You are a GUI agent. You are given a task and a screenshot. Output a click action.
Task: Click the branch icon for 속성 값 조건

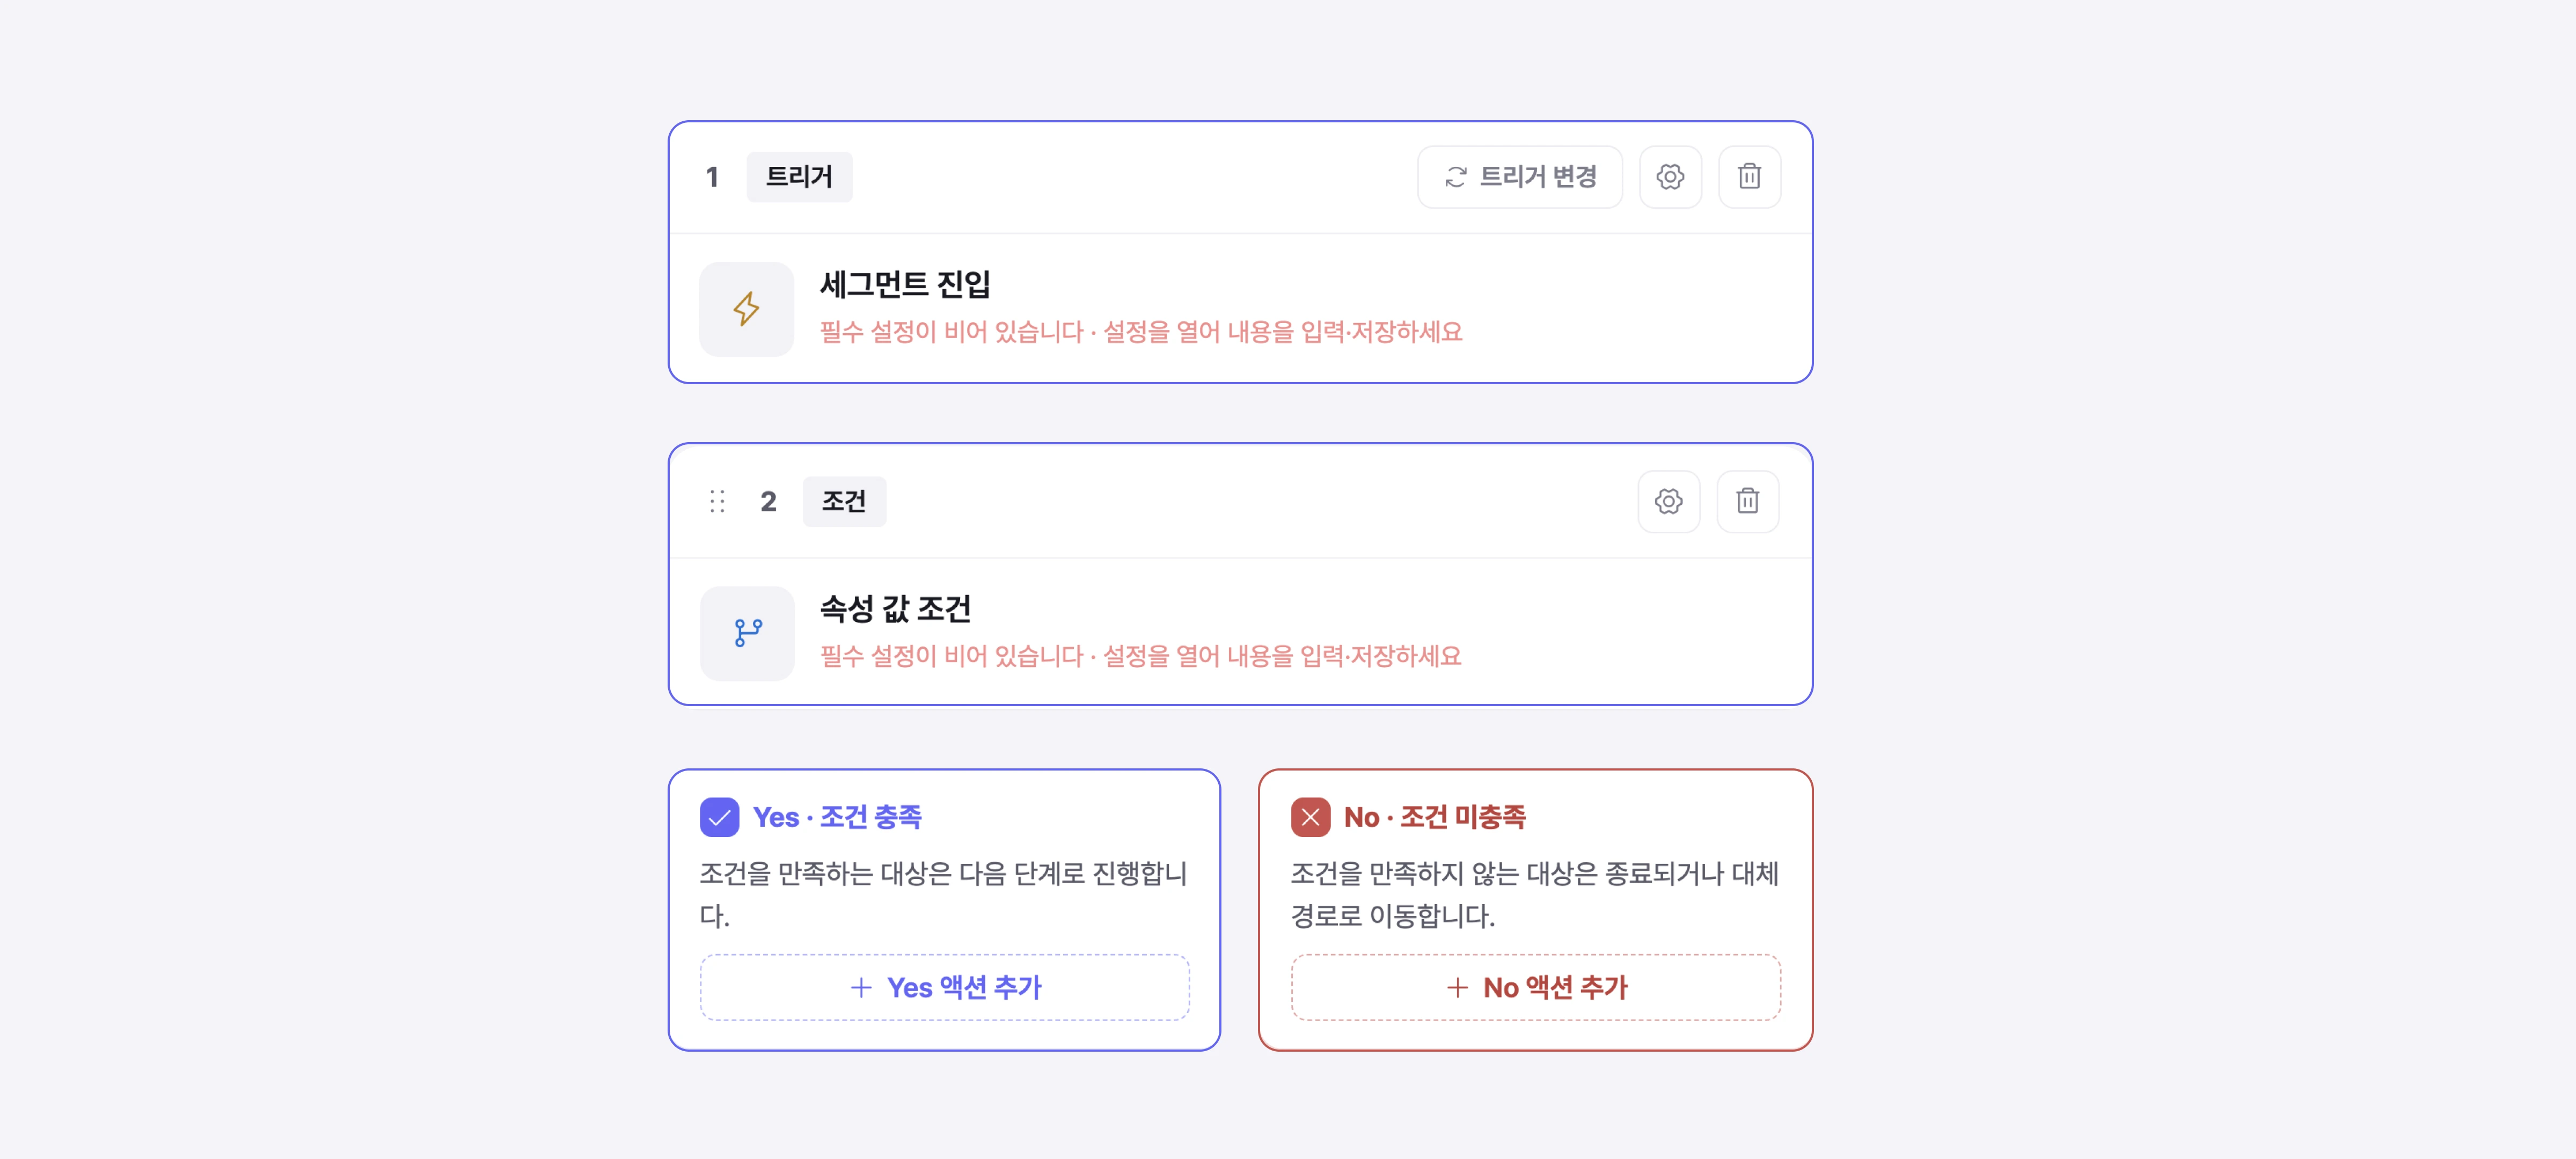point(747,633)
